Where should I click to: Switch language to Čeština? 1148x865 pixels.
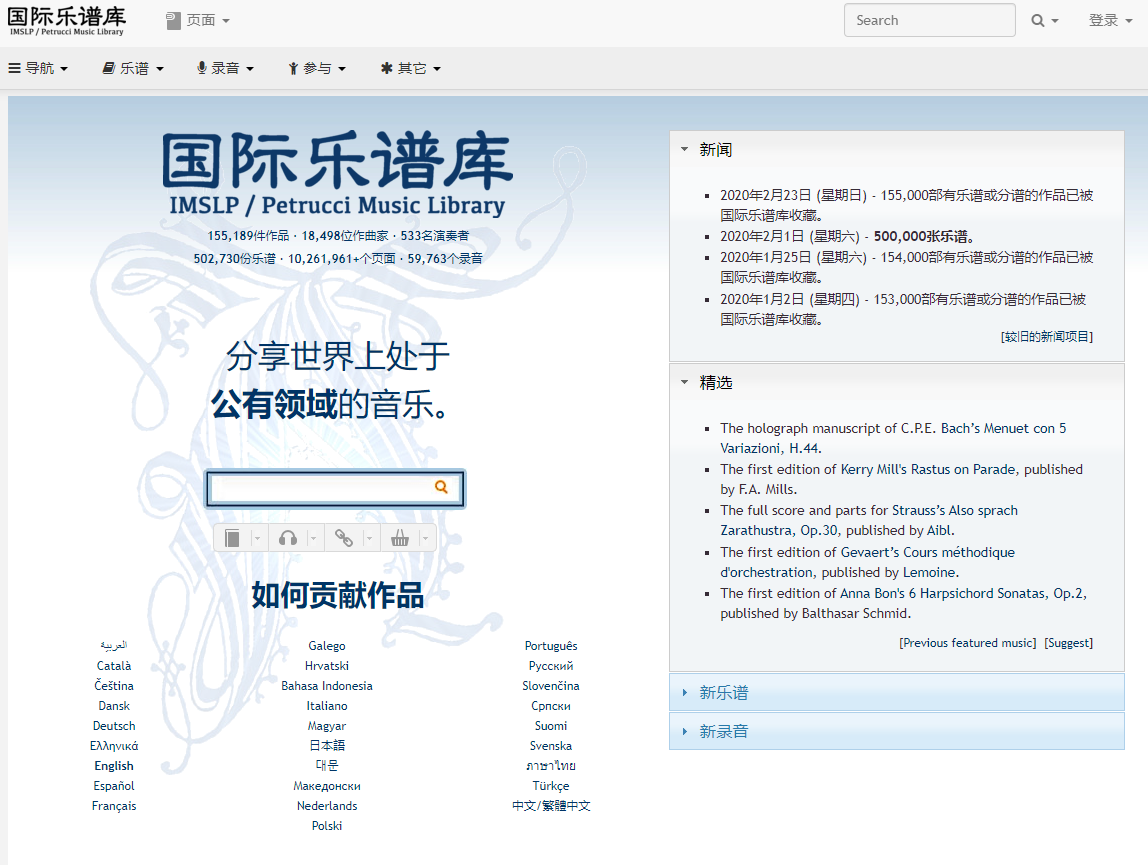(x=114, y=686)
